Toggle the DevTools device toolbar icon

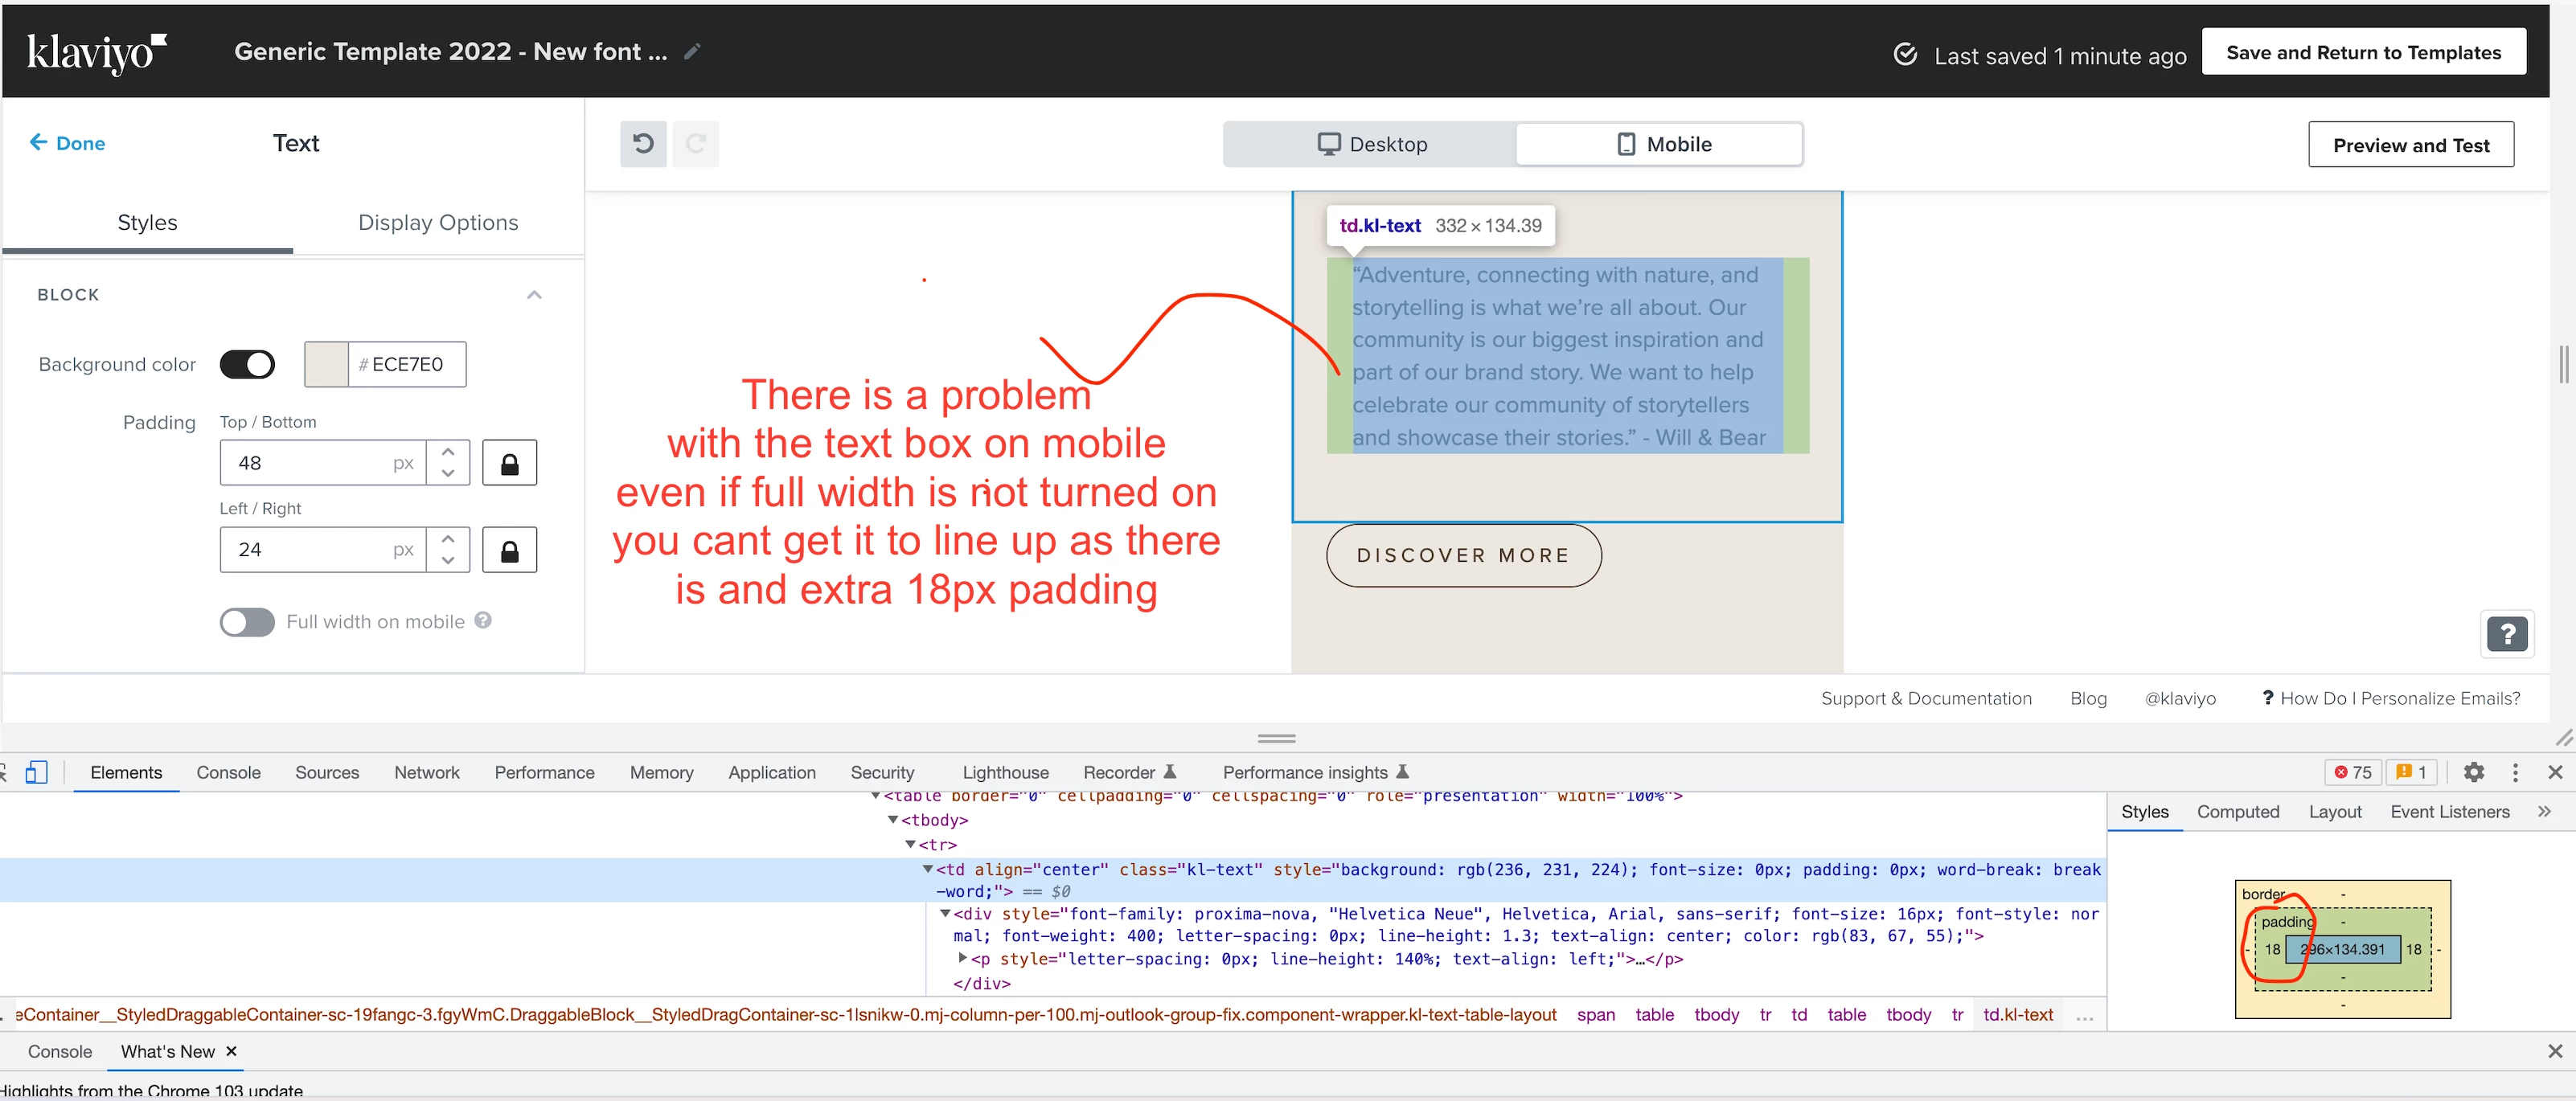coord(37,772)
